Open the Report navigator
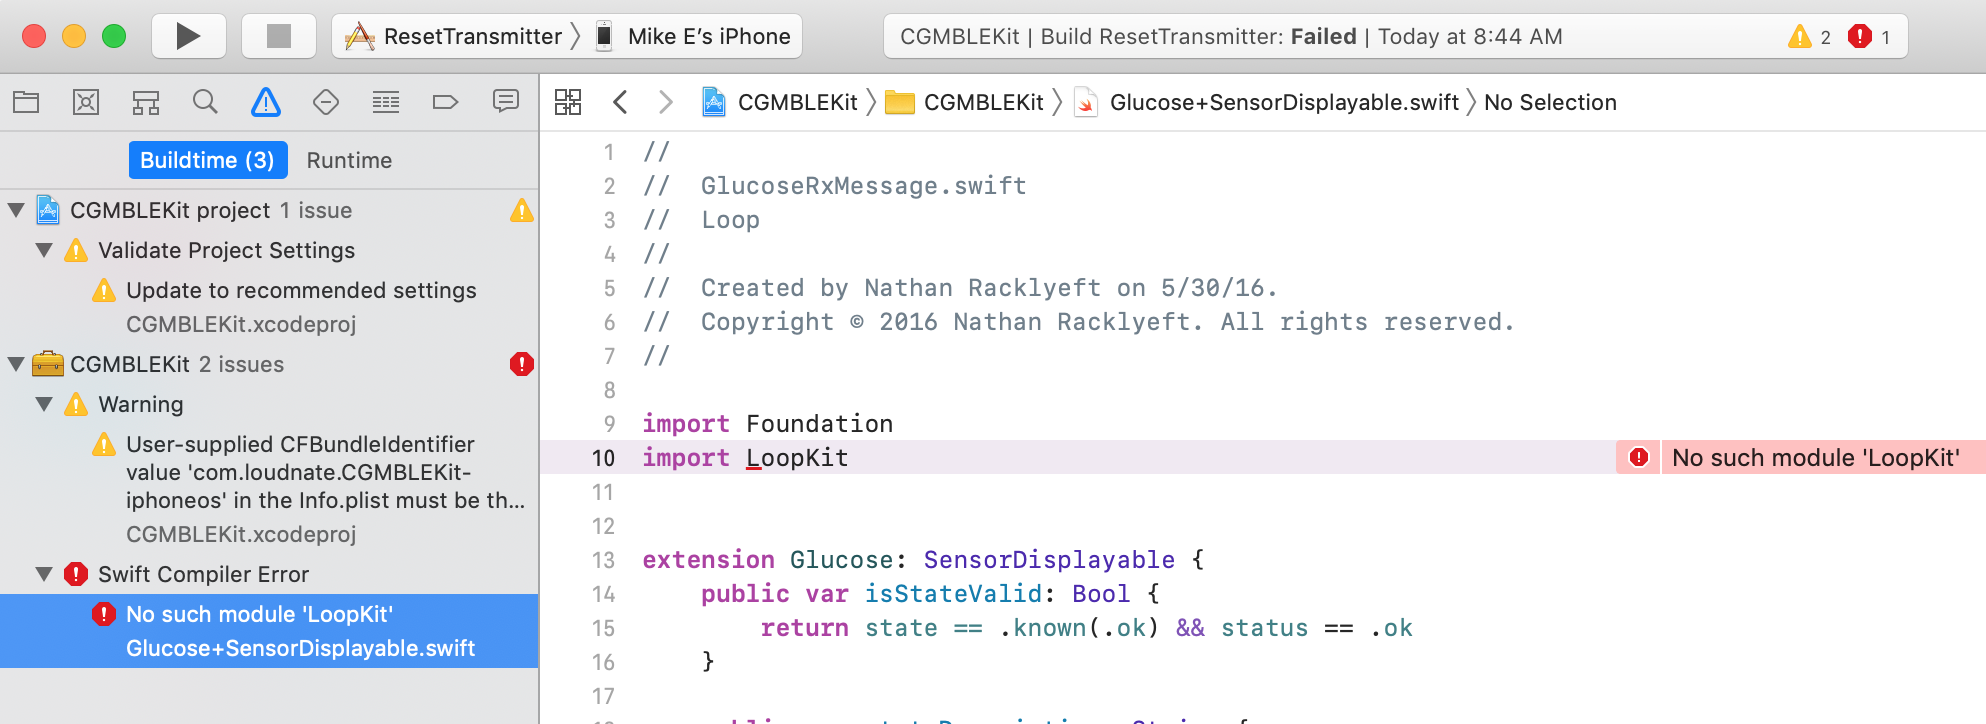 click(x=507, y=101)
